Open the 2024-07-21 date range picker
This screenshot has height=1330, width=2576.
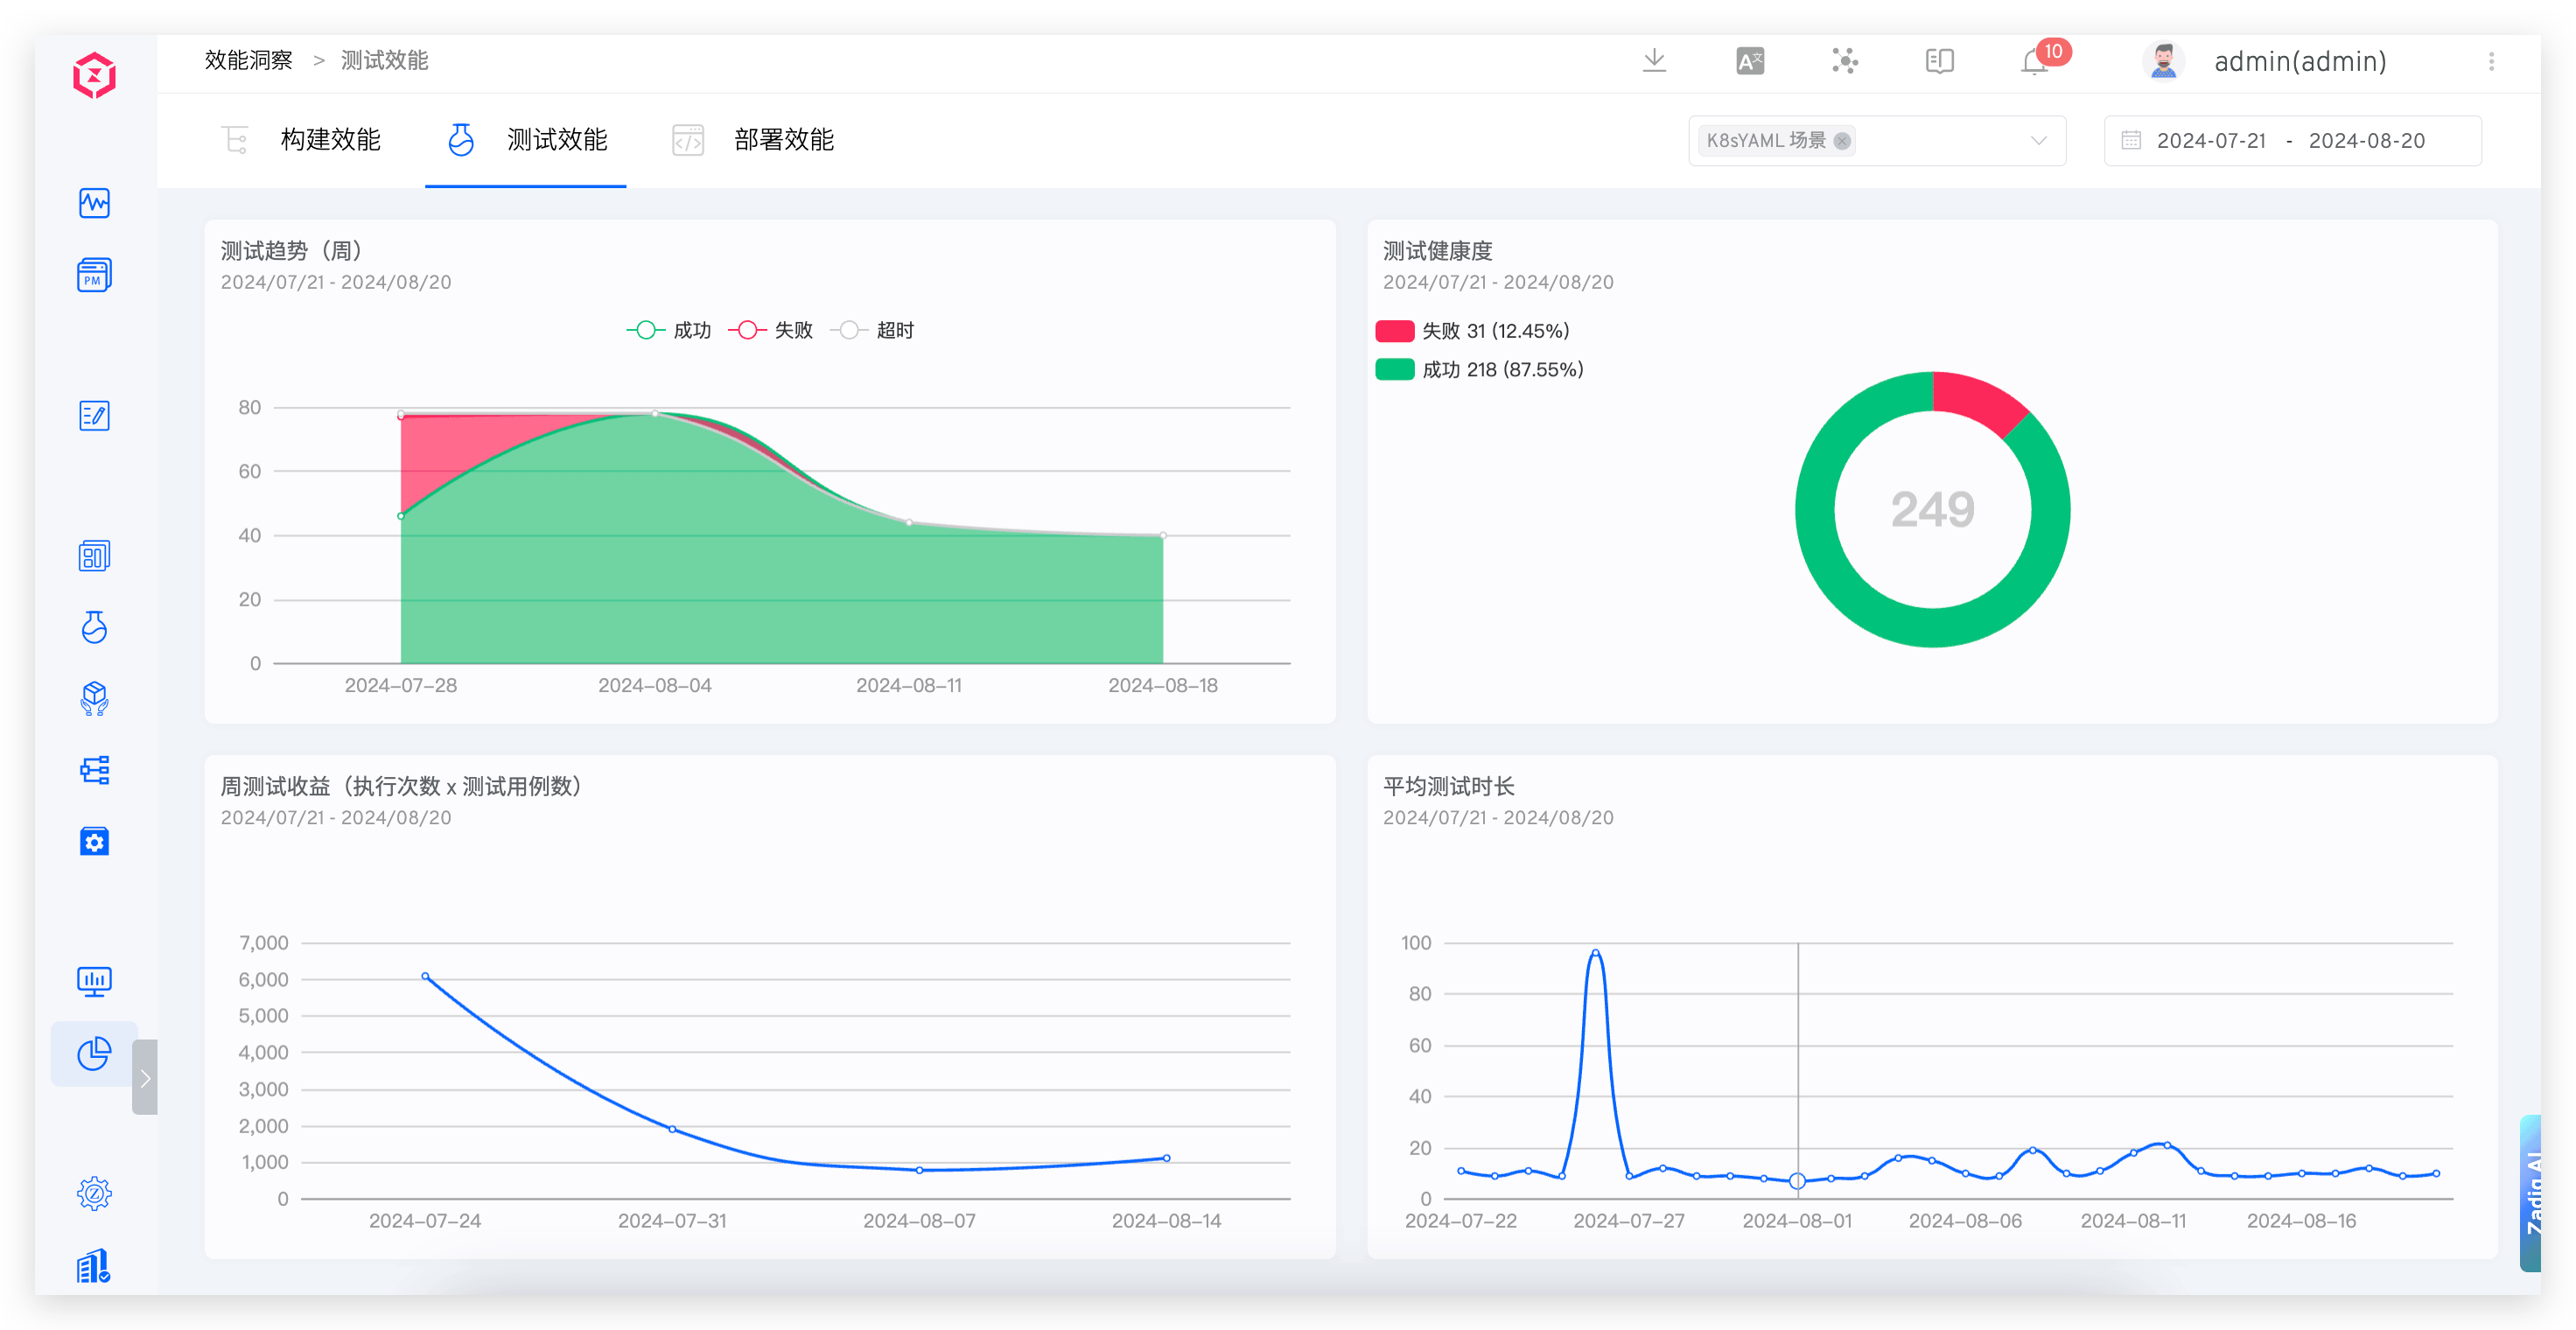point(2212,140)
